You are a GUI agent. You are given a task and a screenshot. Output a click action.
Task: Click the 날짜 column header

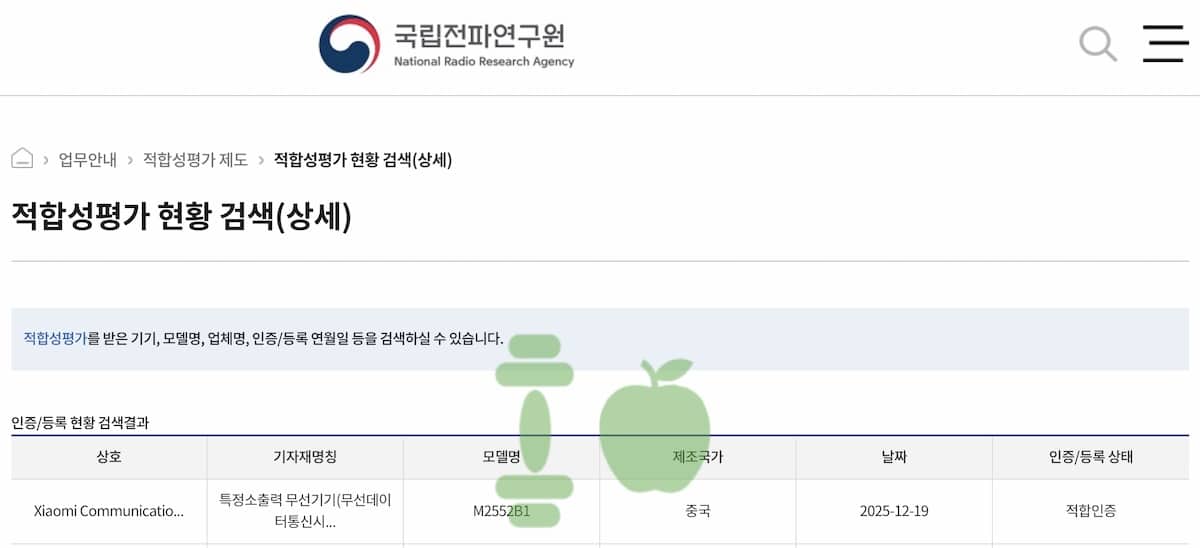pos(894,457)
